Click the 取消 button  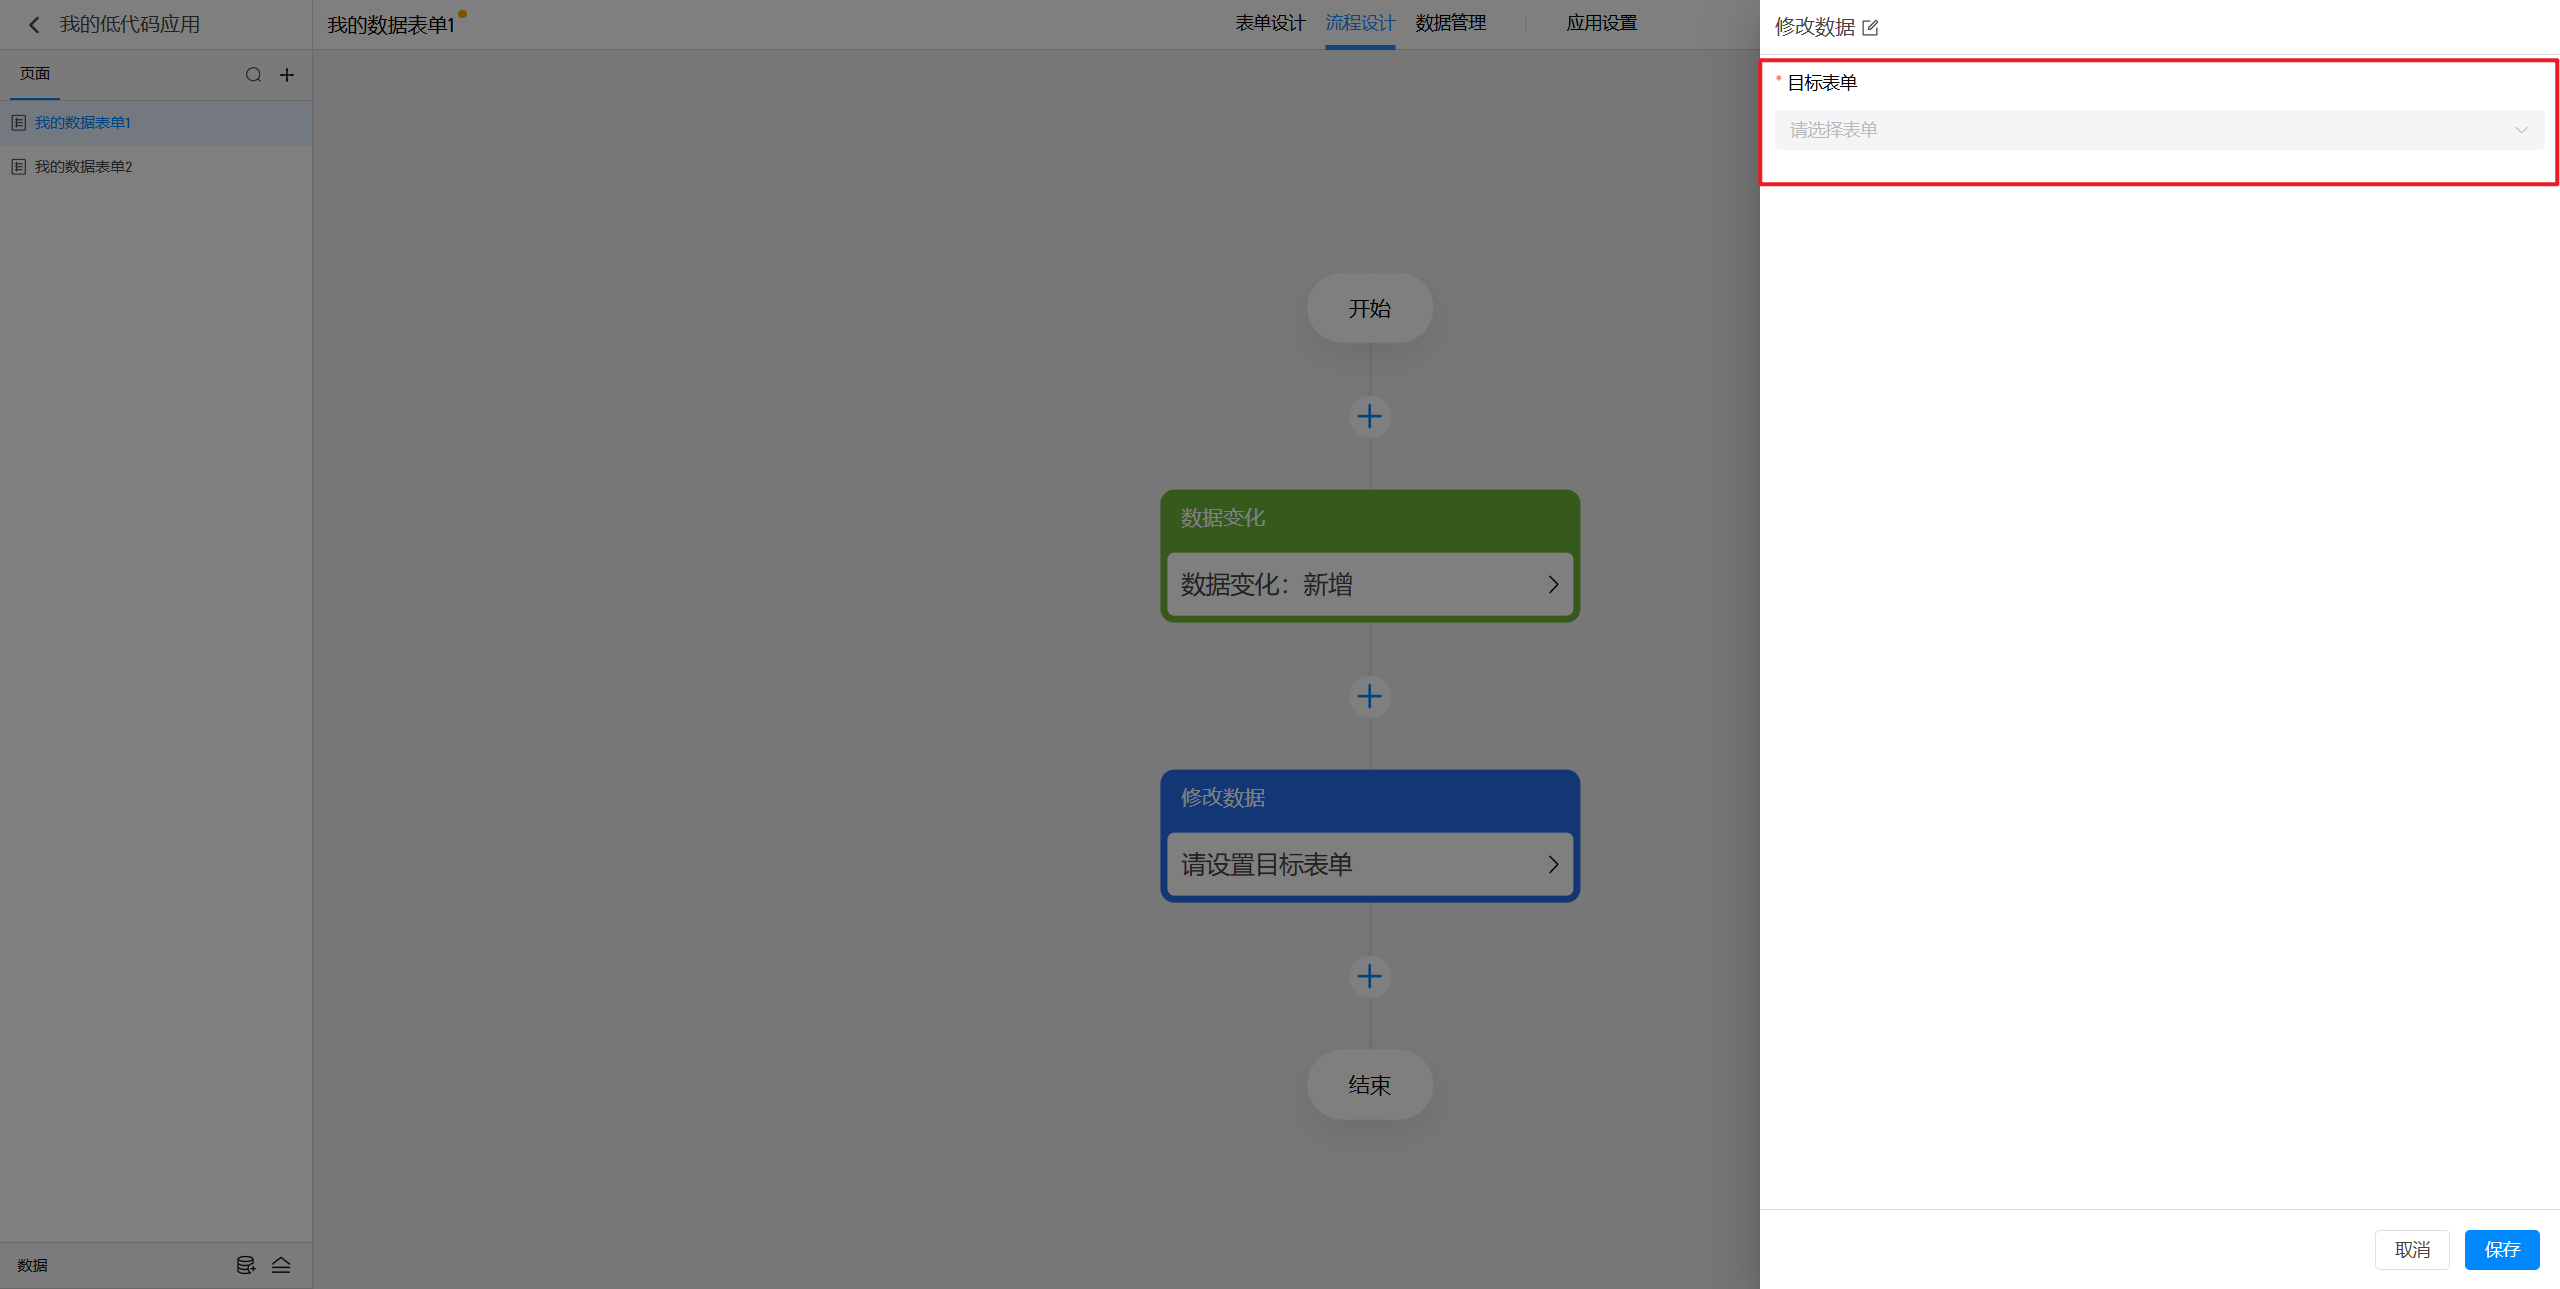(x=2411, y=1249)
